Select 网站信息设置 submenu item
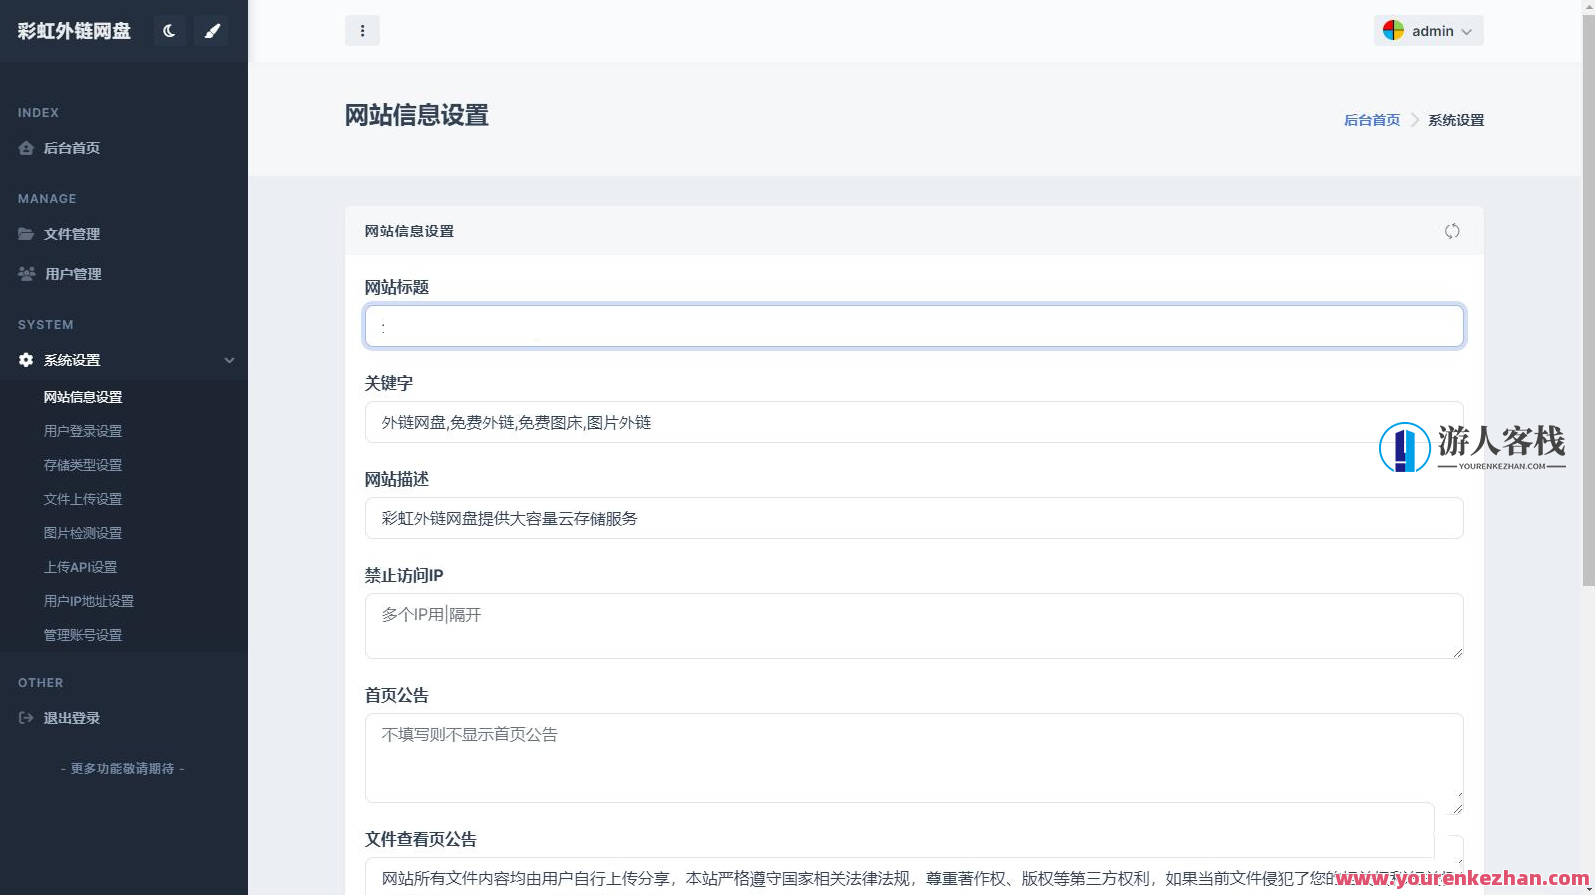Viewport: 1595px width, 895px height. click(x=83, y=397)
